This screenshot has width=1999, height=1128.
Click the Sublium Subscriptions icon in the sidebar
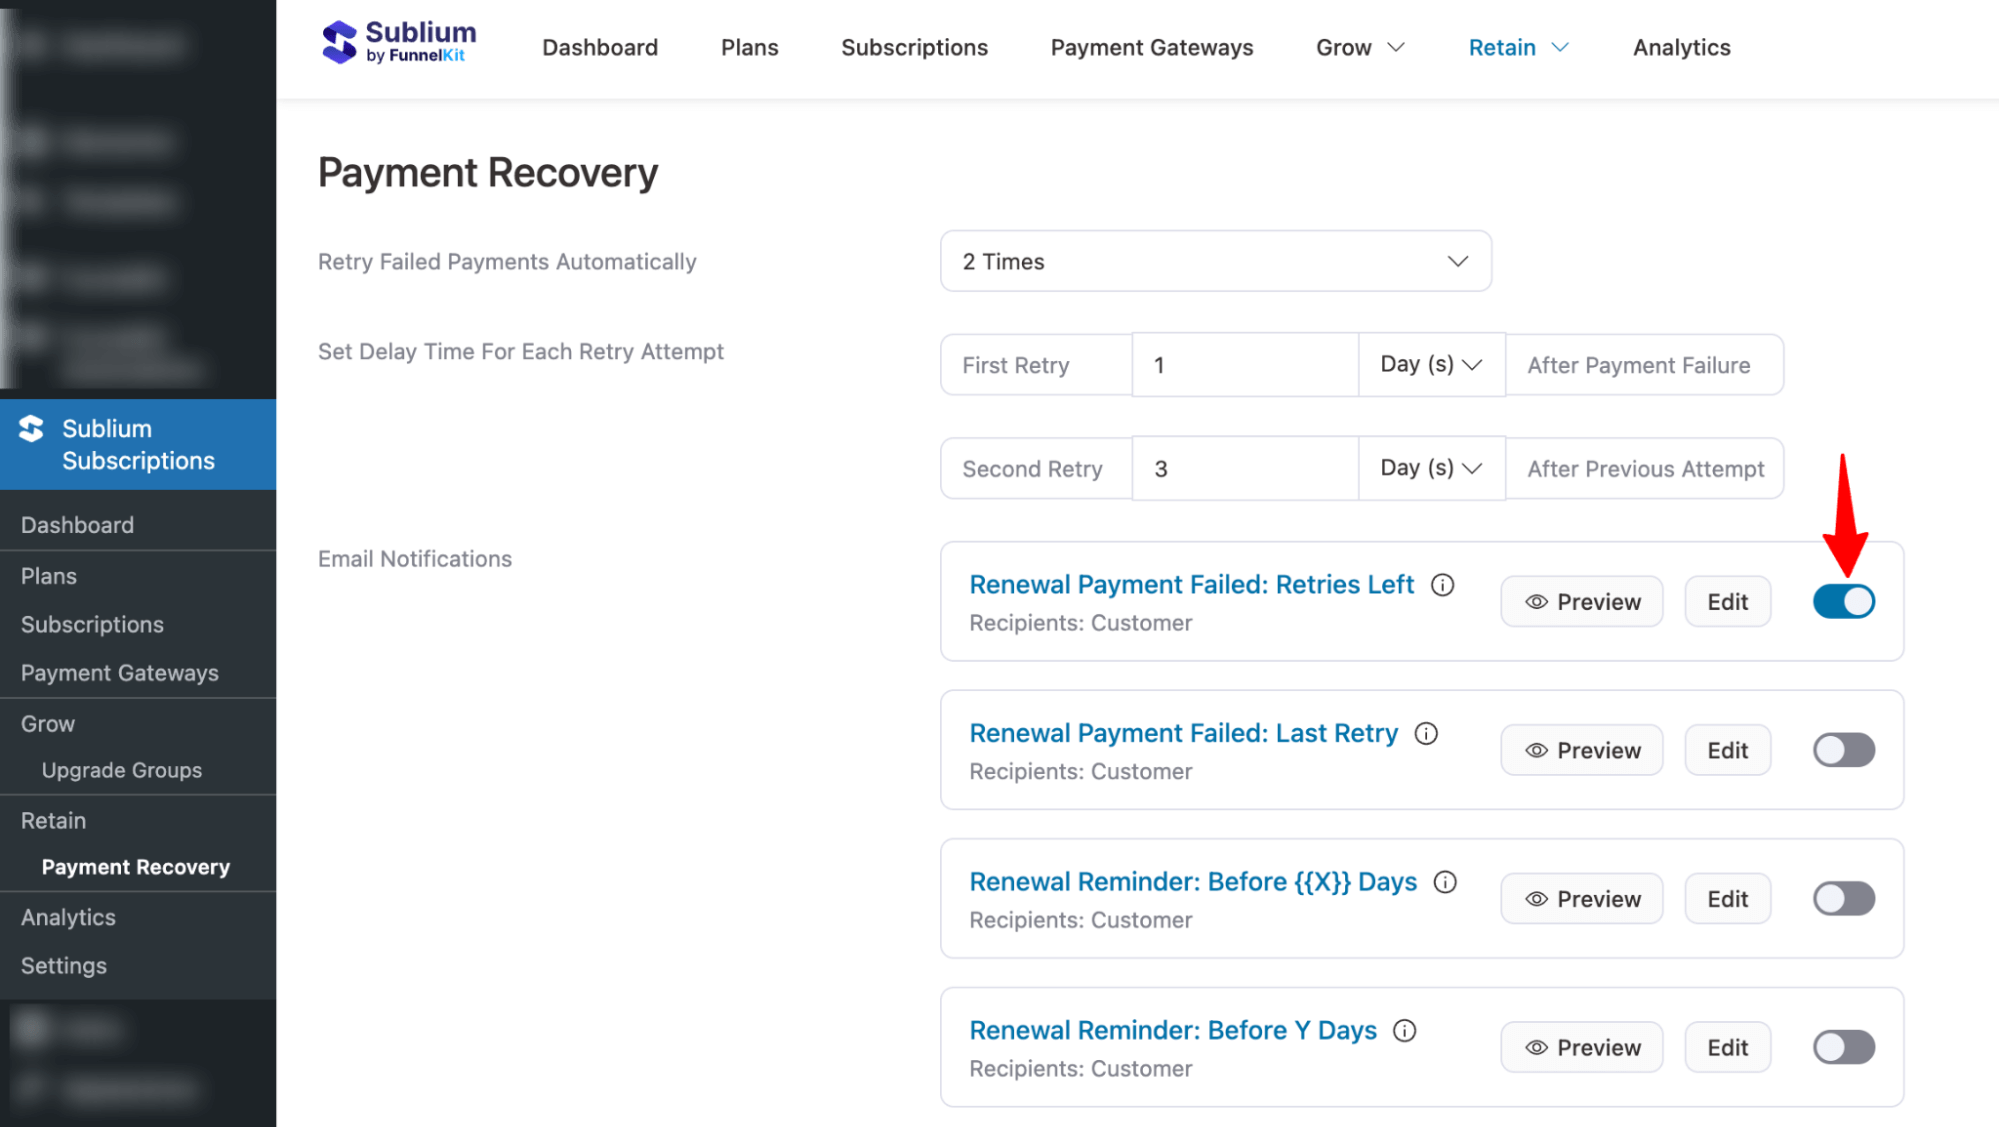pyautogui.click(x=31, y=429)
